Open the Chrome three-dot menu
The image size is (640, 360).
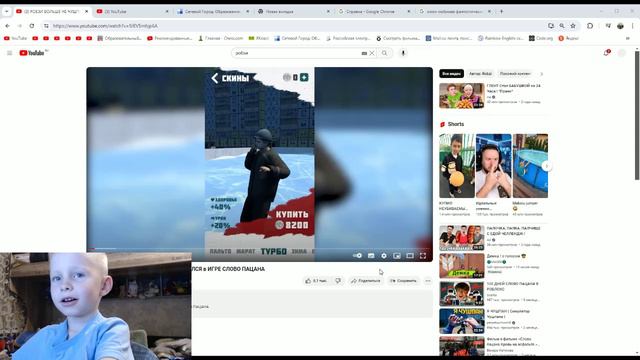tap(633, 26)
